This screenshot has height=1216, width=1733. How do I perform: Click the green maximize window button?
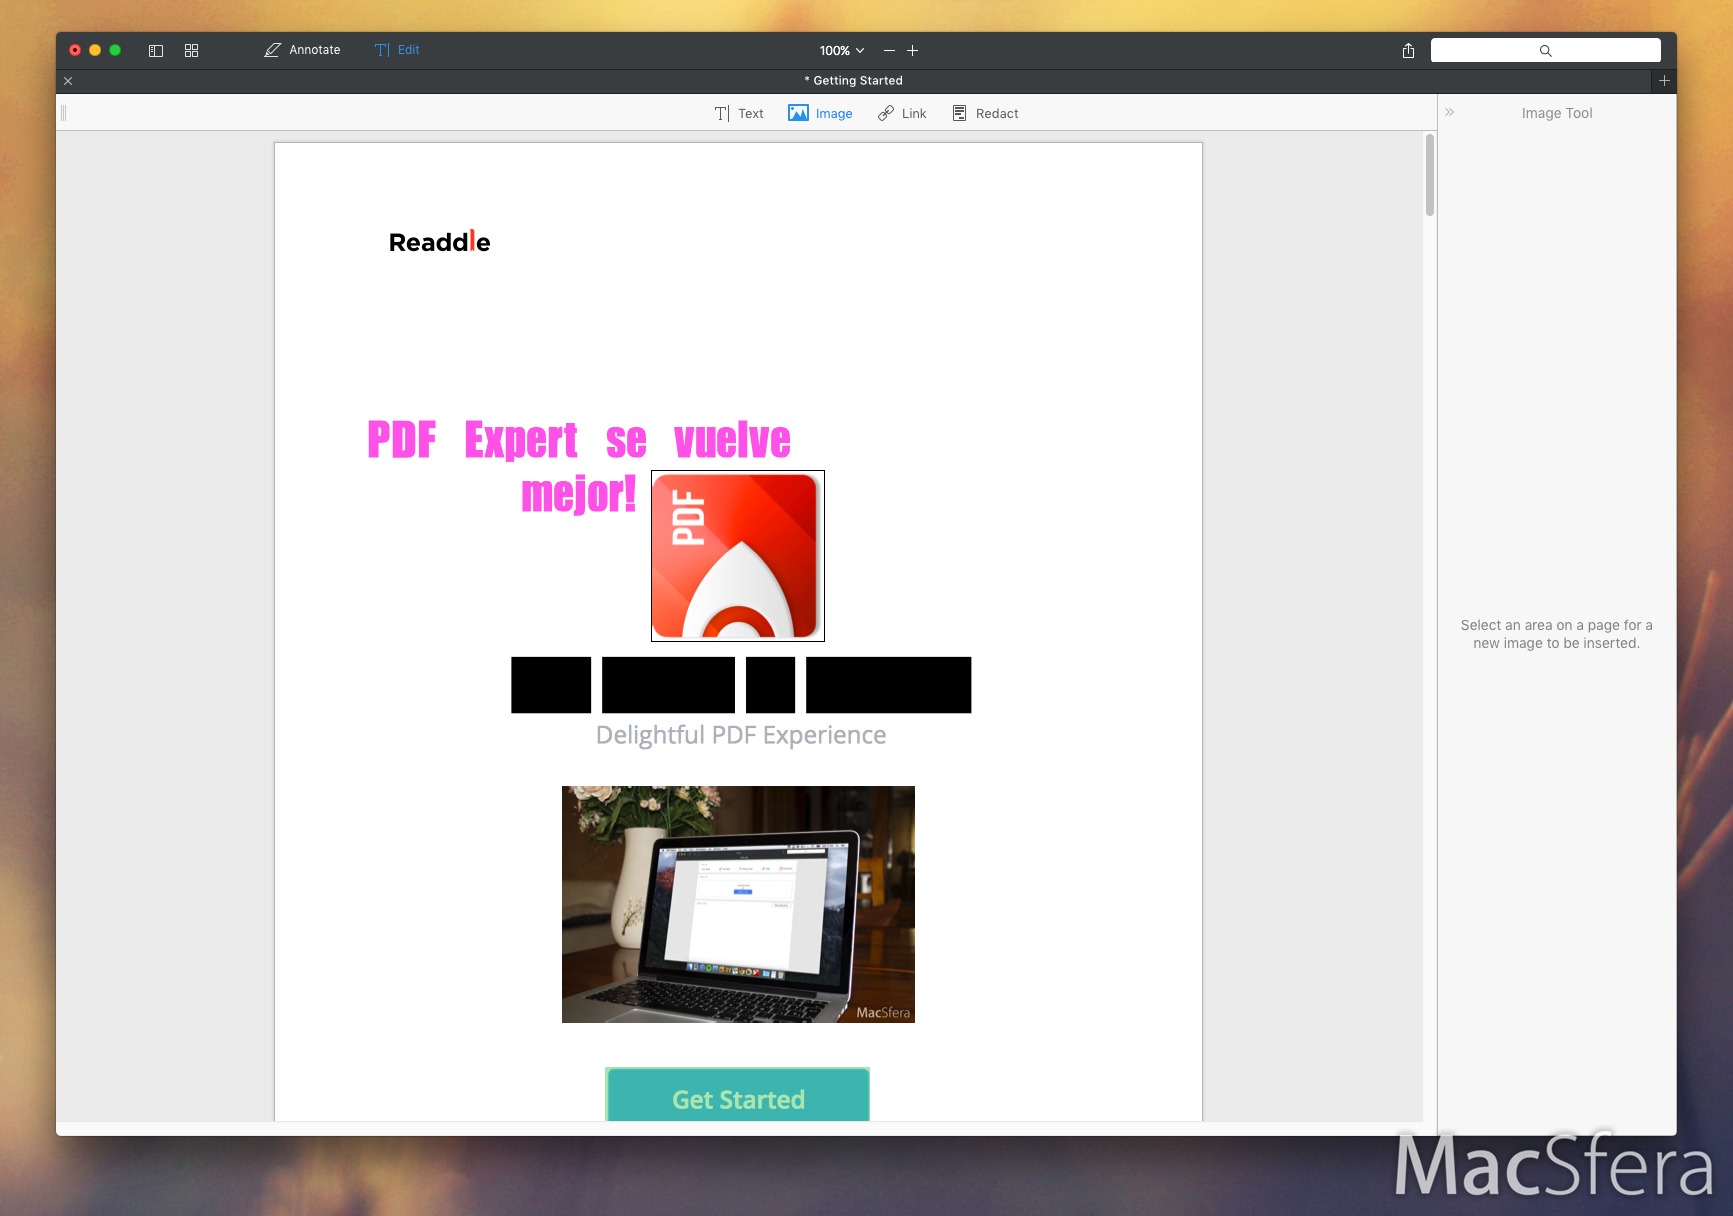115,50
